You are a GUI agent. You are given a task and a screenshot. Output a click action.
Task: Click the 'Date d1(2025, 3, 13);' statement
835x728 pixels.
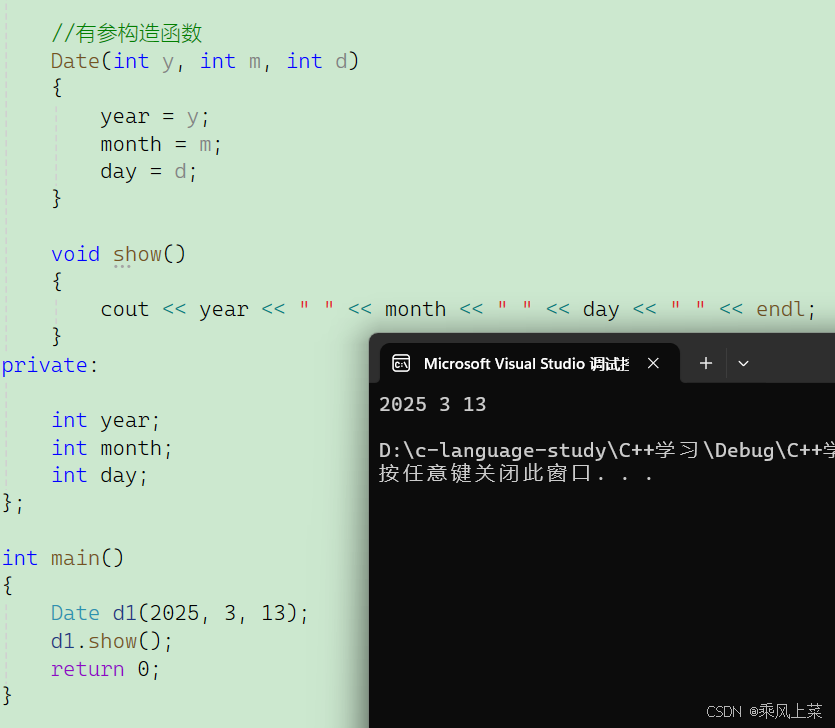click(179, 613)
